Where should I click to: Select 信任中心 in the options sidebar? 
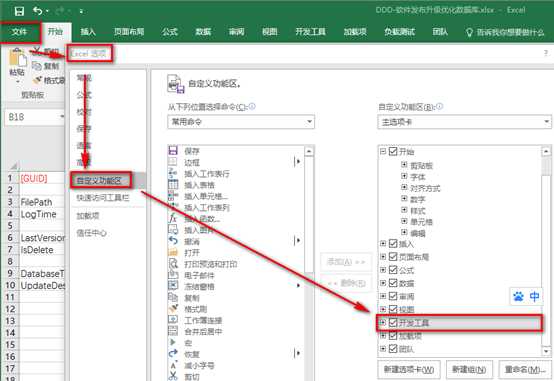tap(91, 233)
